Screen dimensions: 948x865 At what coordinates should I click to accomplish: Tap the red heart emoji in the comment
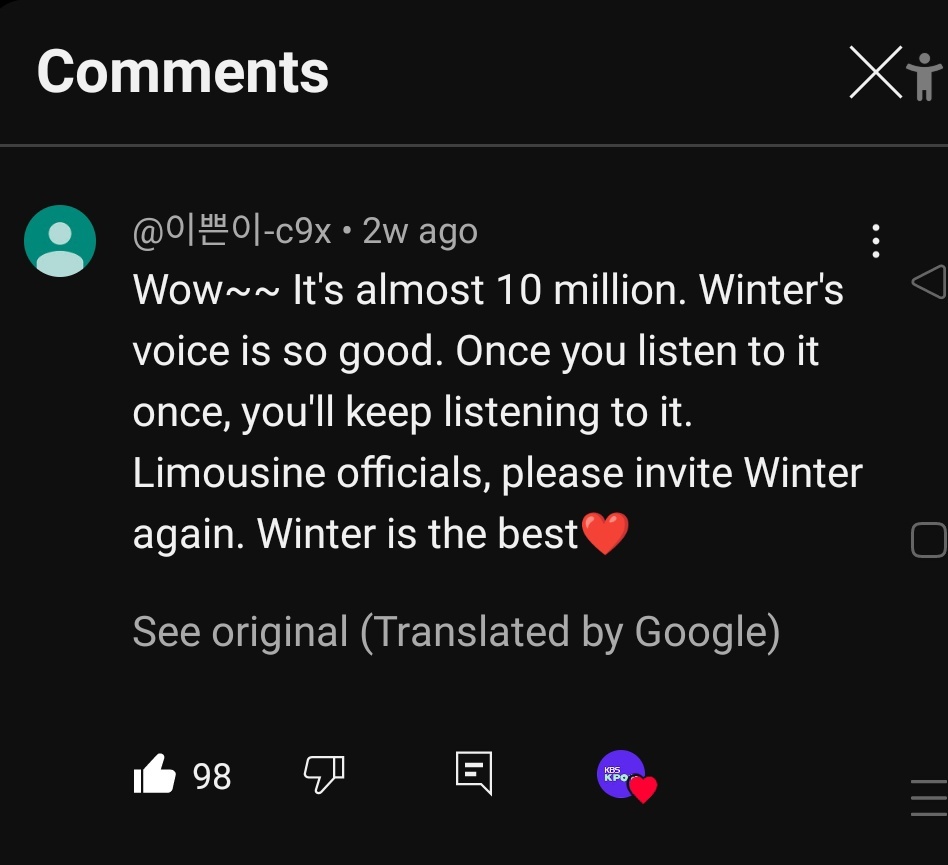pos(605,533)
